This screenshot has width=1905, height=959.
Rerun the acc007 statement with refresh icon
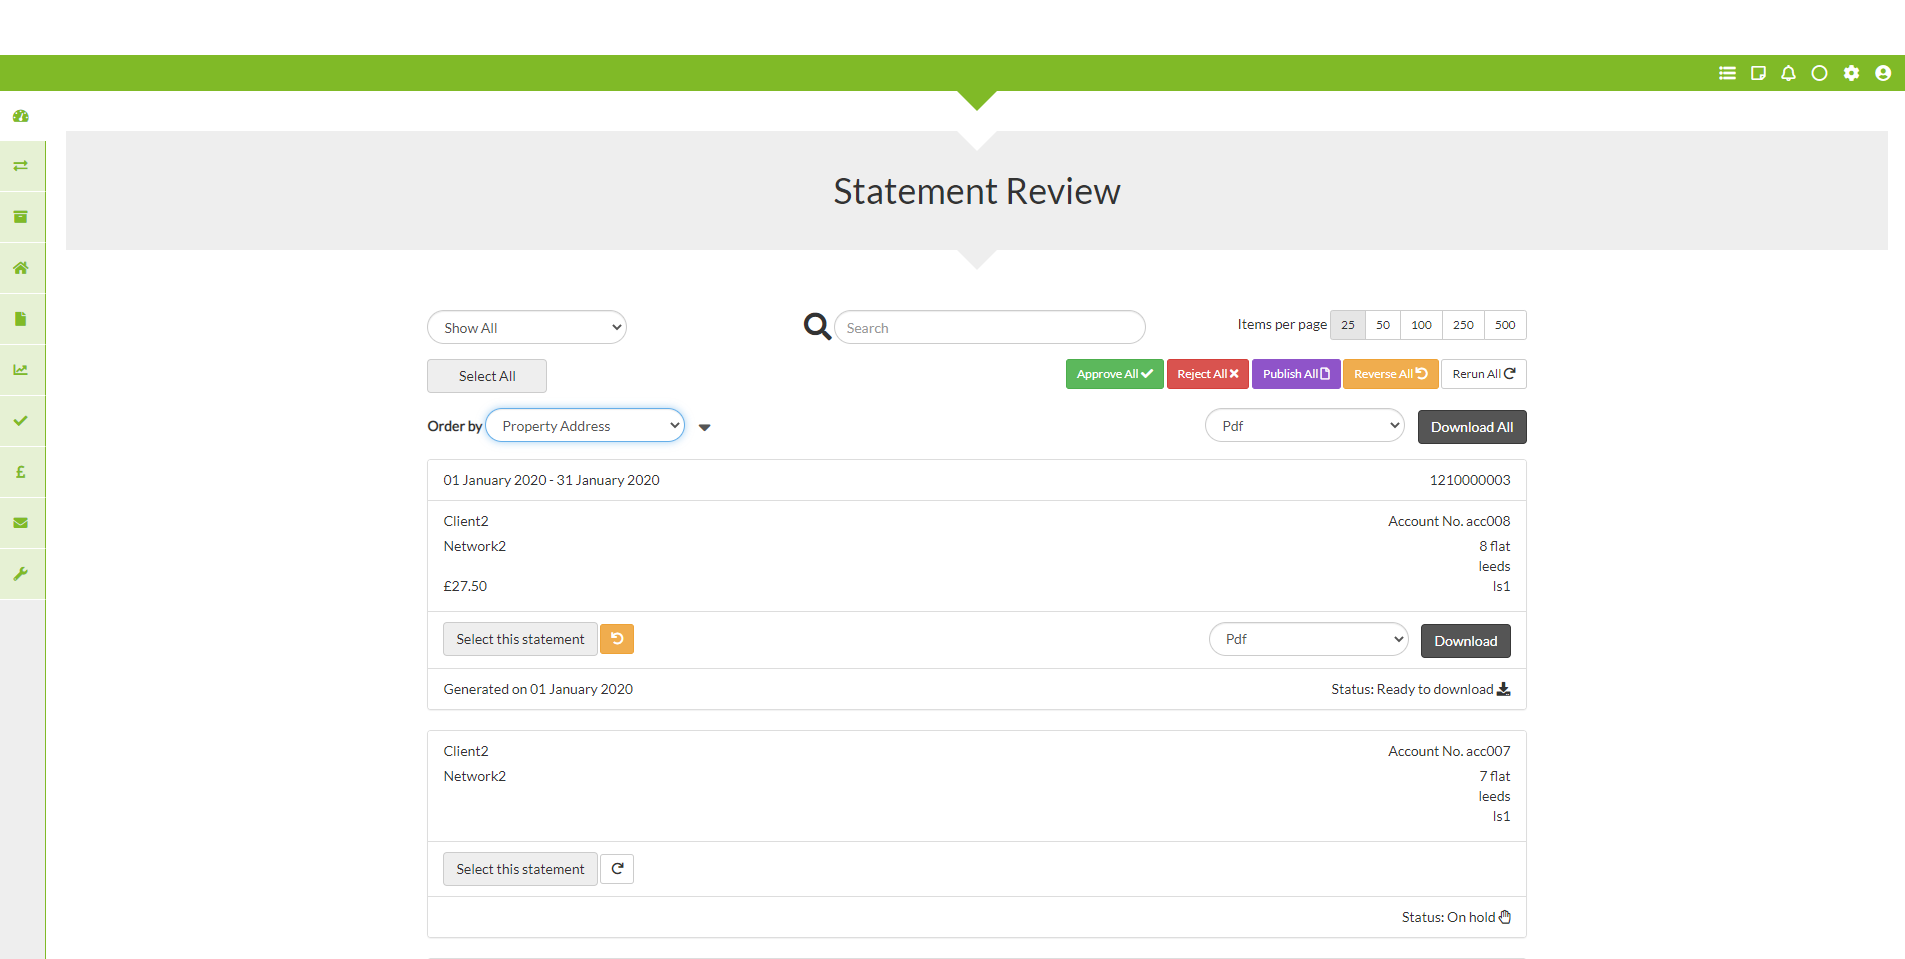(x=617, y=869)
